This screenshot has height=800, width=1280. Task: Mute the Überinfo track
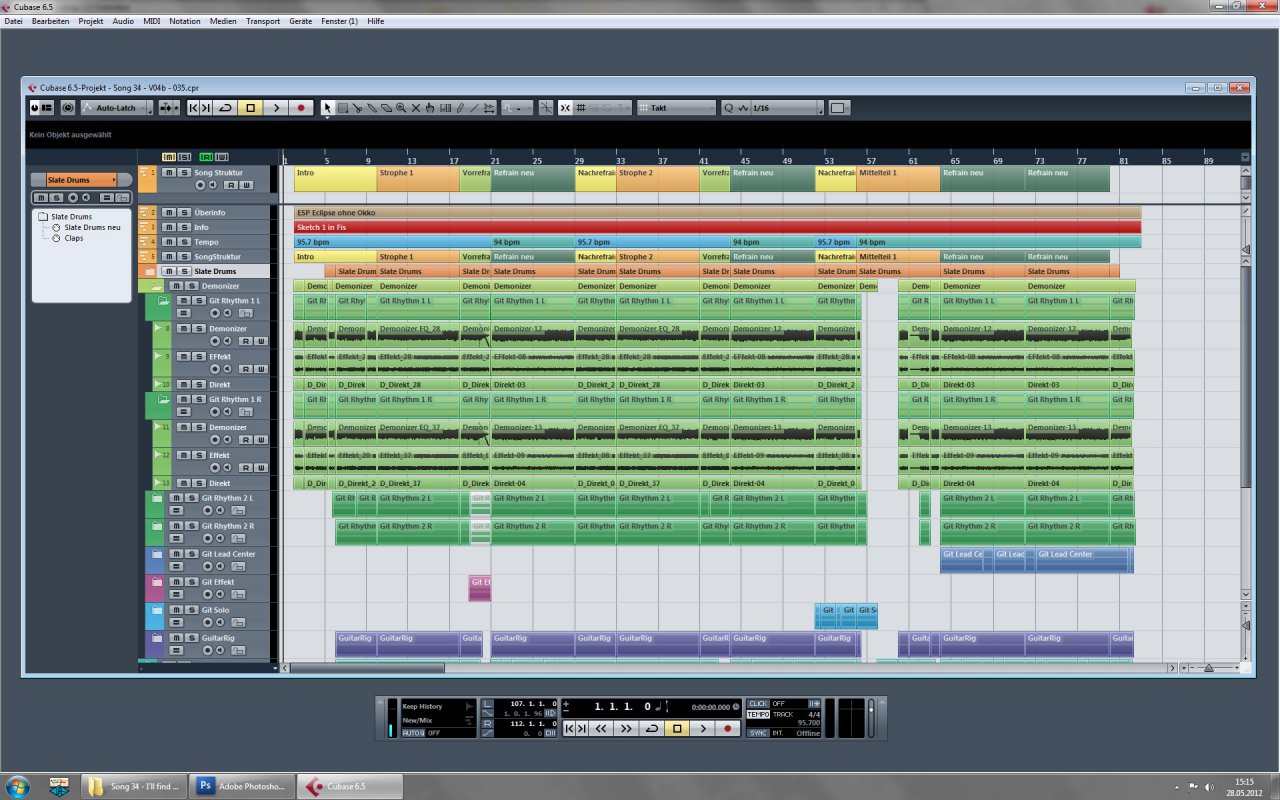[x=169, y=212]
